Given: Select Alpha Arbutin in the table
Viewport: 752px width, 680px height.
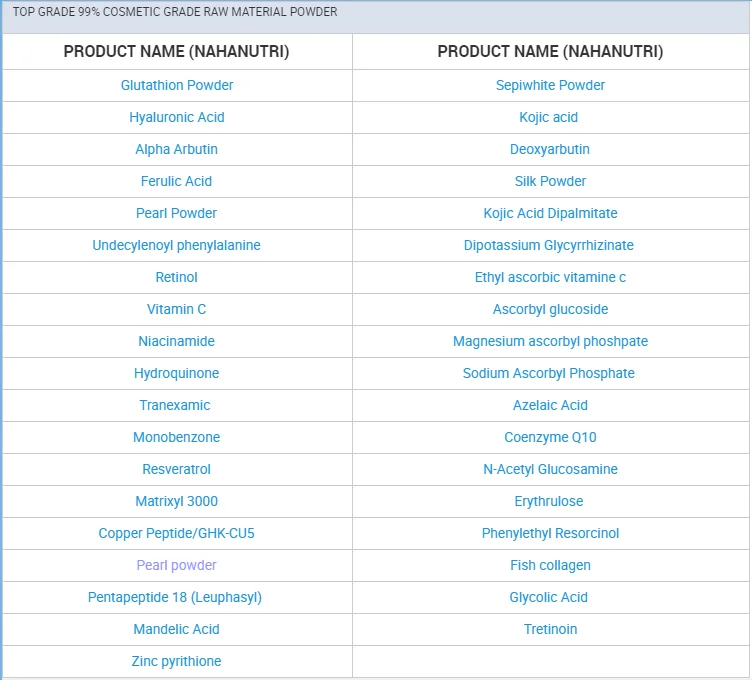Looking at the screenshot, I should (177, 149).
